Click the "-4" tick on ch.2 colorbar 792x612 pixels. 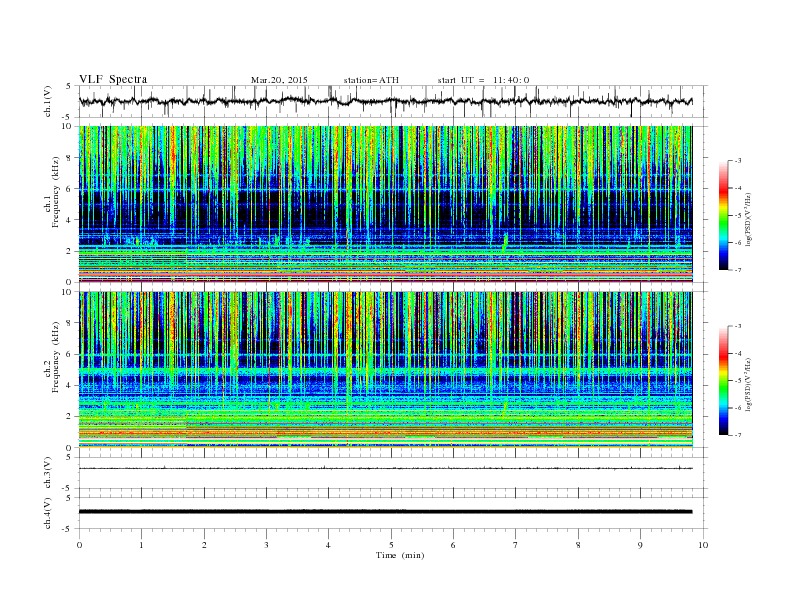coord(738,353)
